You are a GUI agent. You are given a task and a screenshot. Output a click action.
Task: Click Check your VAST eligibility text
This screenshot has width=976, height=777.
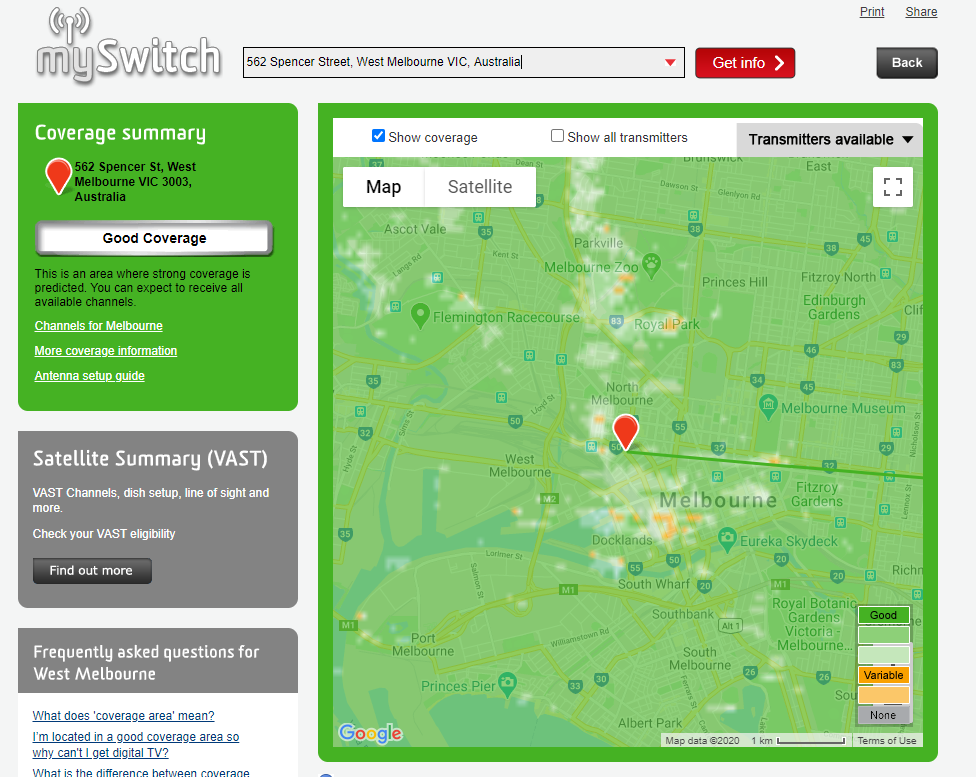click(x=104, y=534)
